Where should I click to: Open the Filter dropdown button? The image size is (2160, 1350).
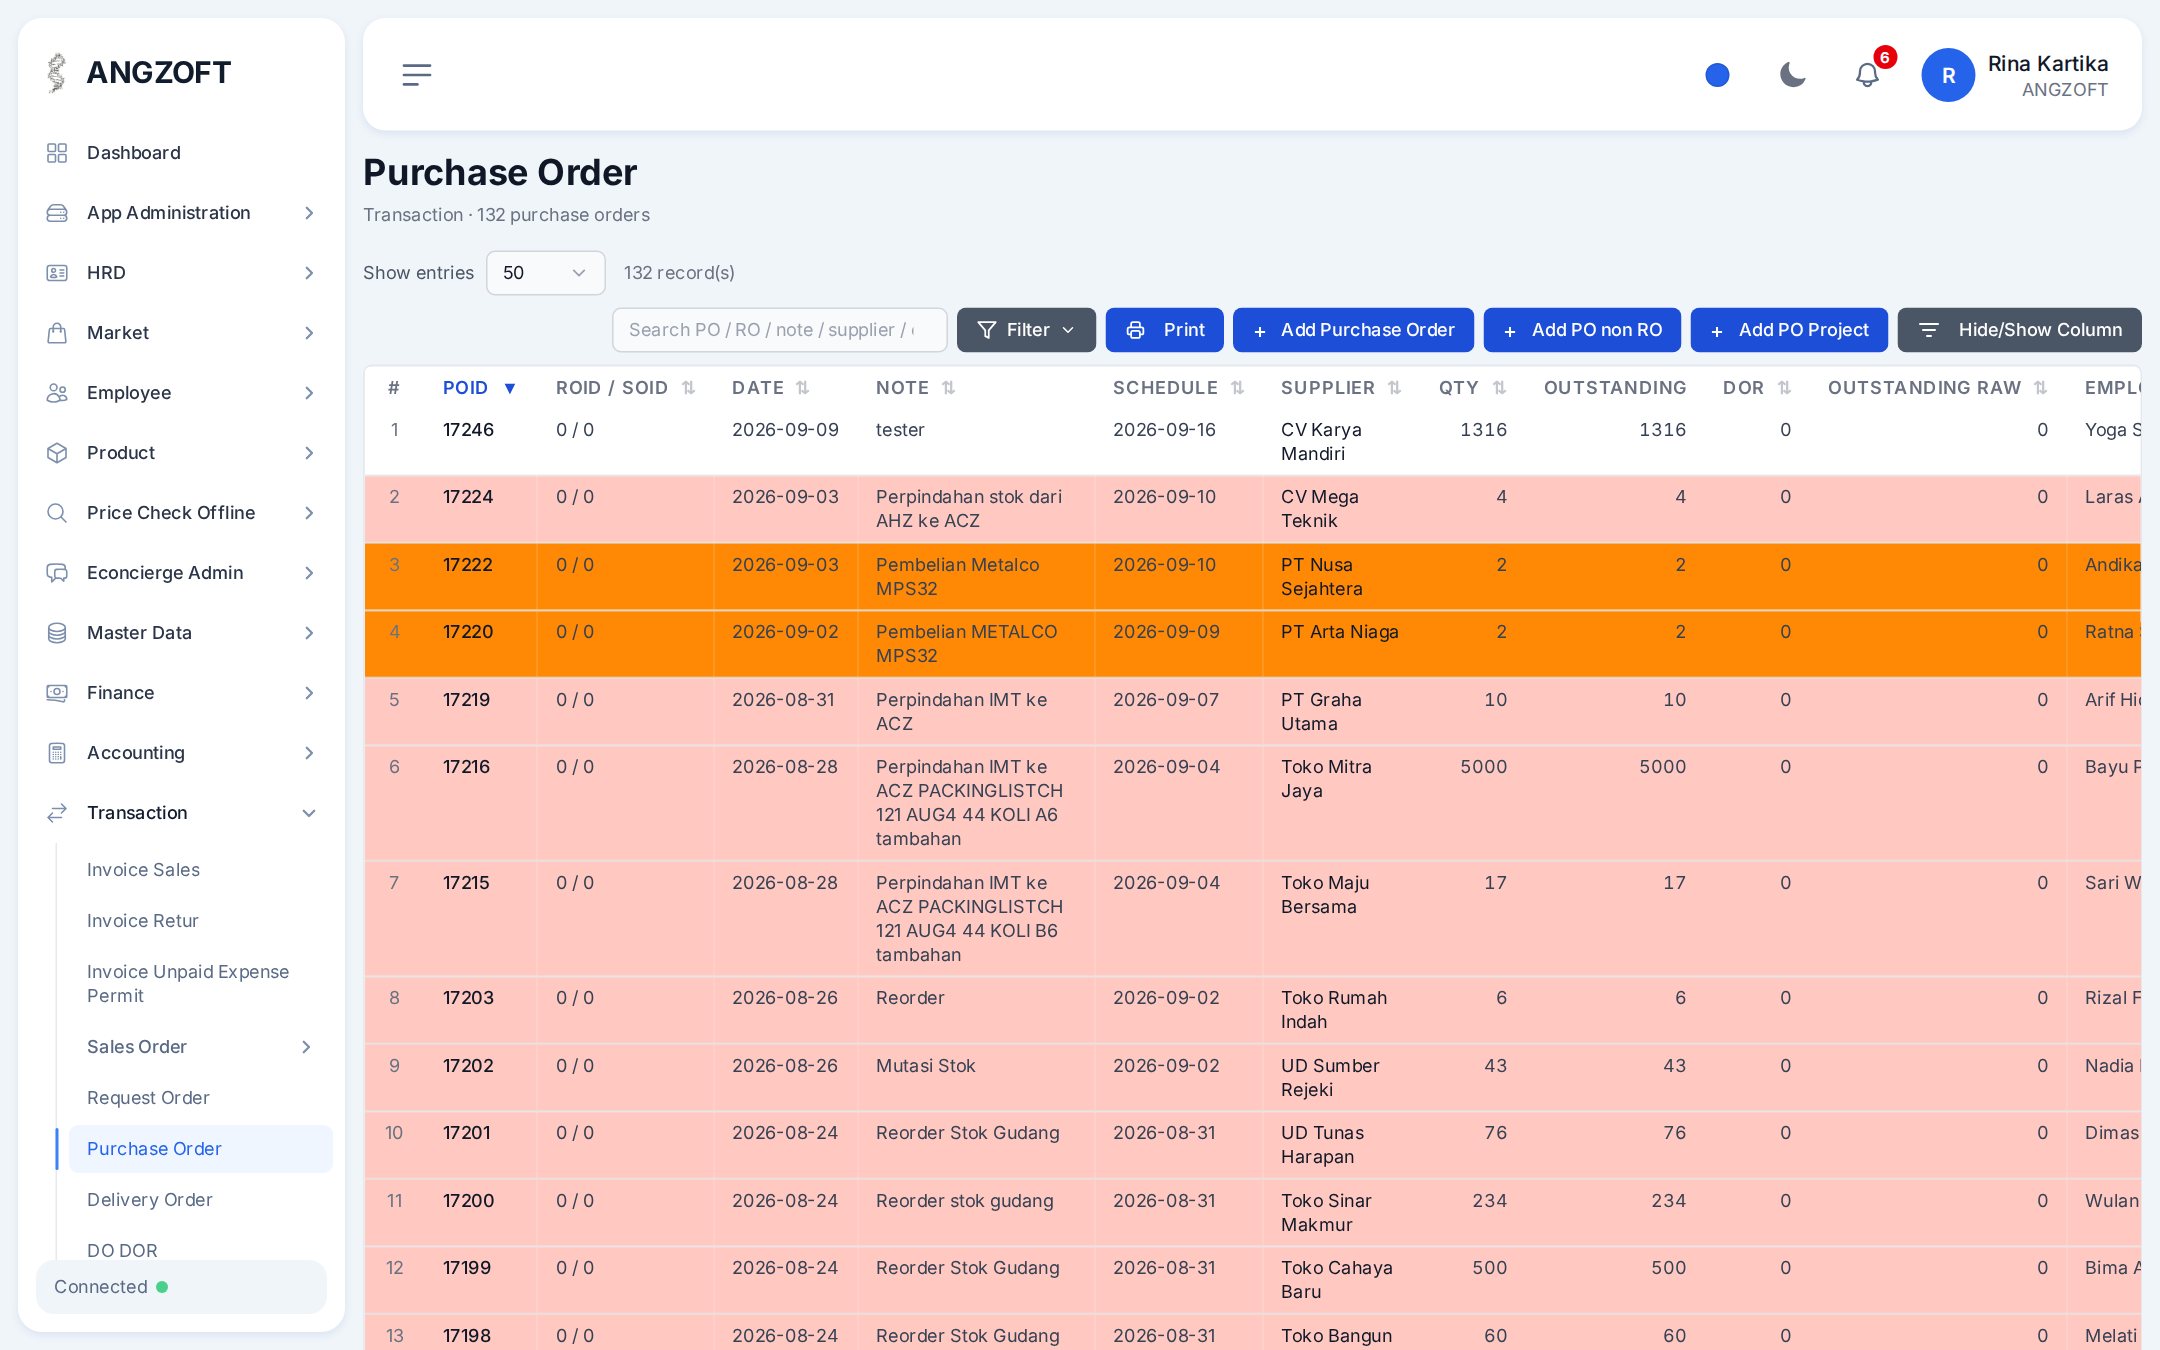click(x=1026, y=330)
